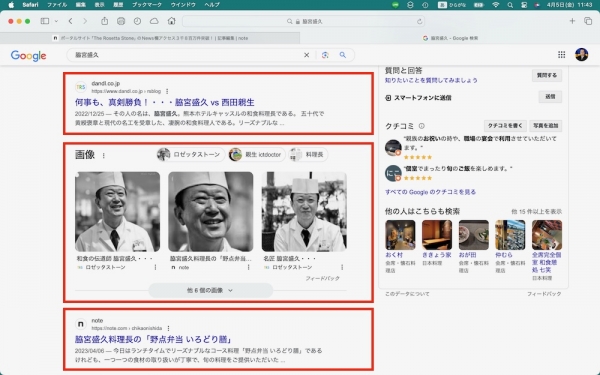The image size is (600, 375).
Task: Open the Apple menu
Action: (11, 5)
